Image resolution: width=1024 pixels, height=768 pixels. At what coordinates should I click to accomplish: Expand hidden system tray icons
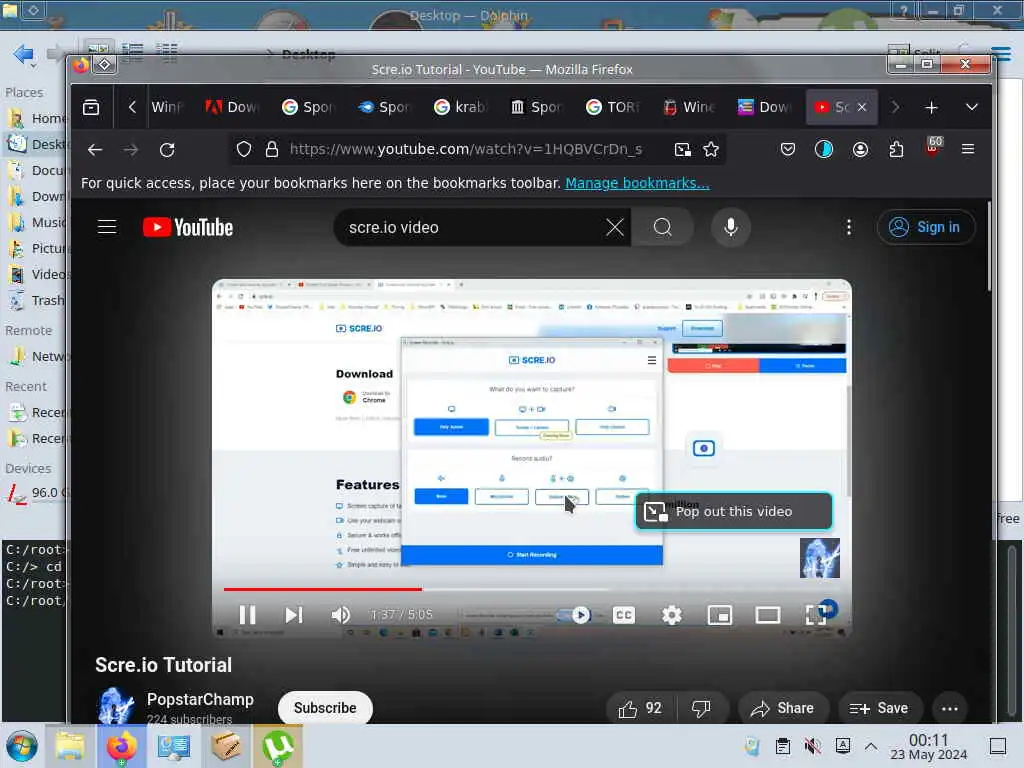(x=871, y=746)
